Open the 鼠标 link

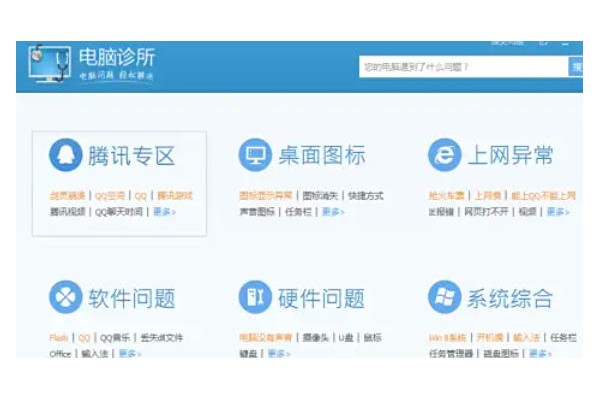click(372, 338)
